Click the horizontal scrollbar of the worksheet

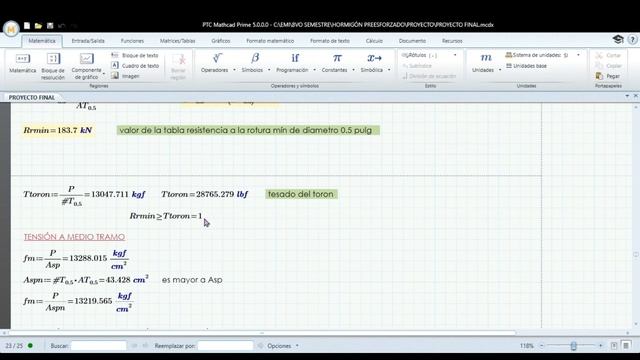coord(261,333)
